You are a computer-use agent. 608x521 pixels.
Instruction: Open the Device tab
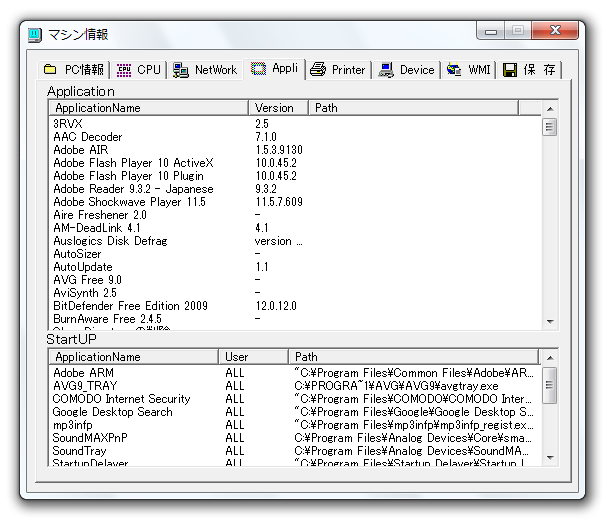(406, 70)
